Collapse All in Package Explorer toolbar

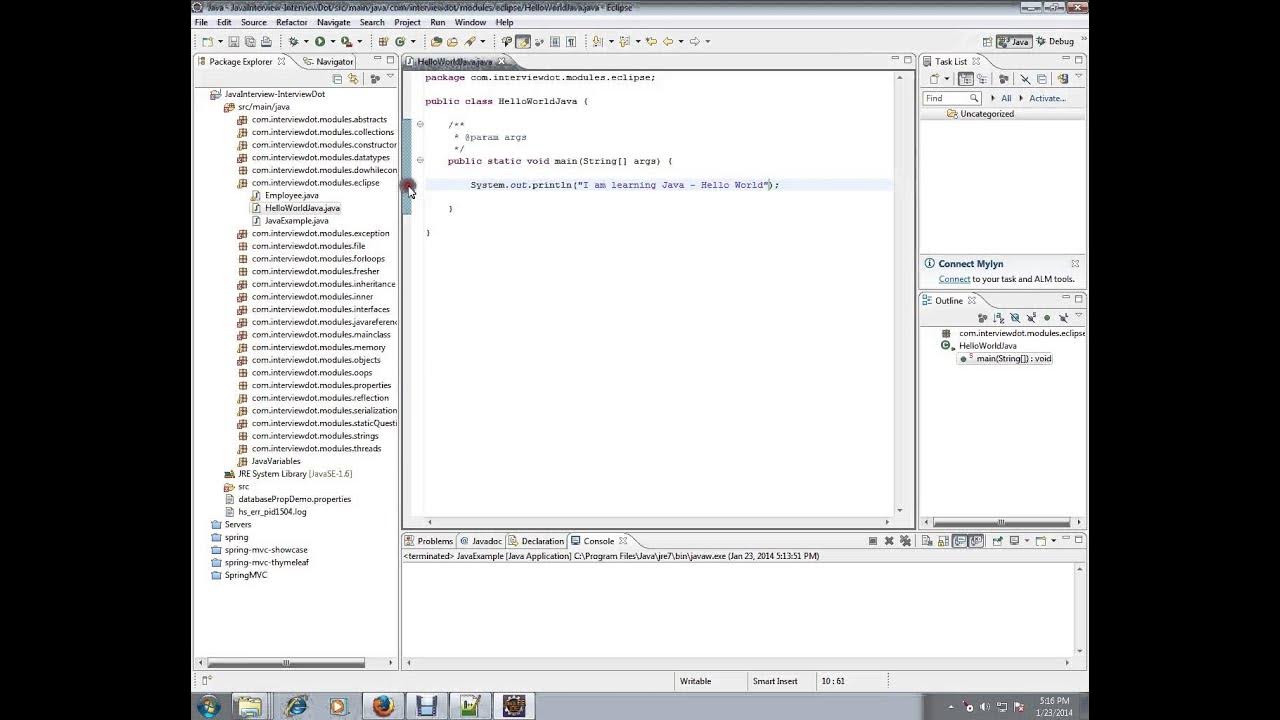pos(337,79)
